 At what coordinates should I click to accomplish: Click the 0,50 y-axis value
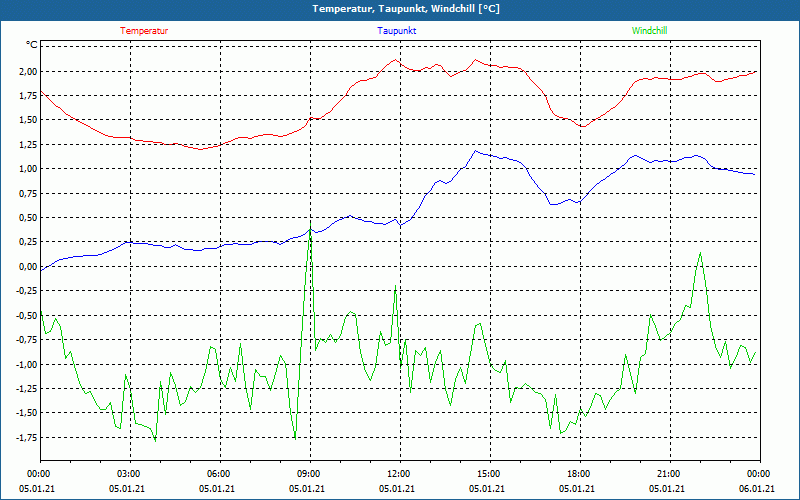pos(29,218)
